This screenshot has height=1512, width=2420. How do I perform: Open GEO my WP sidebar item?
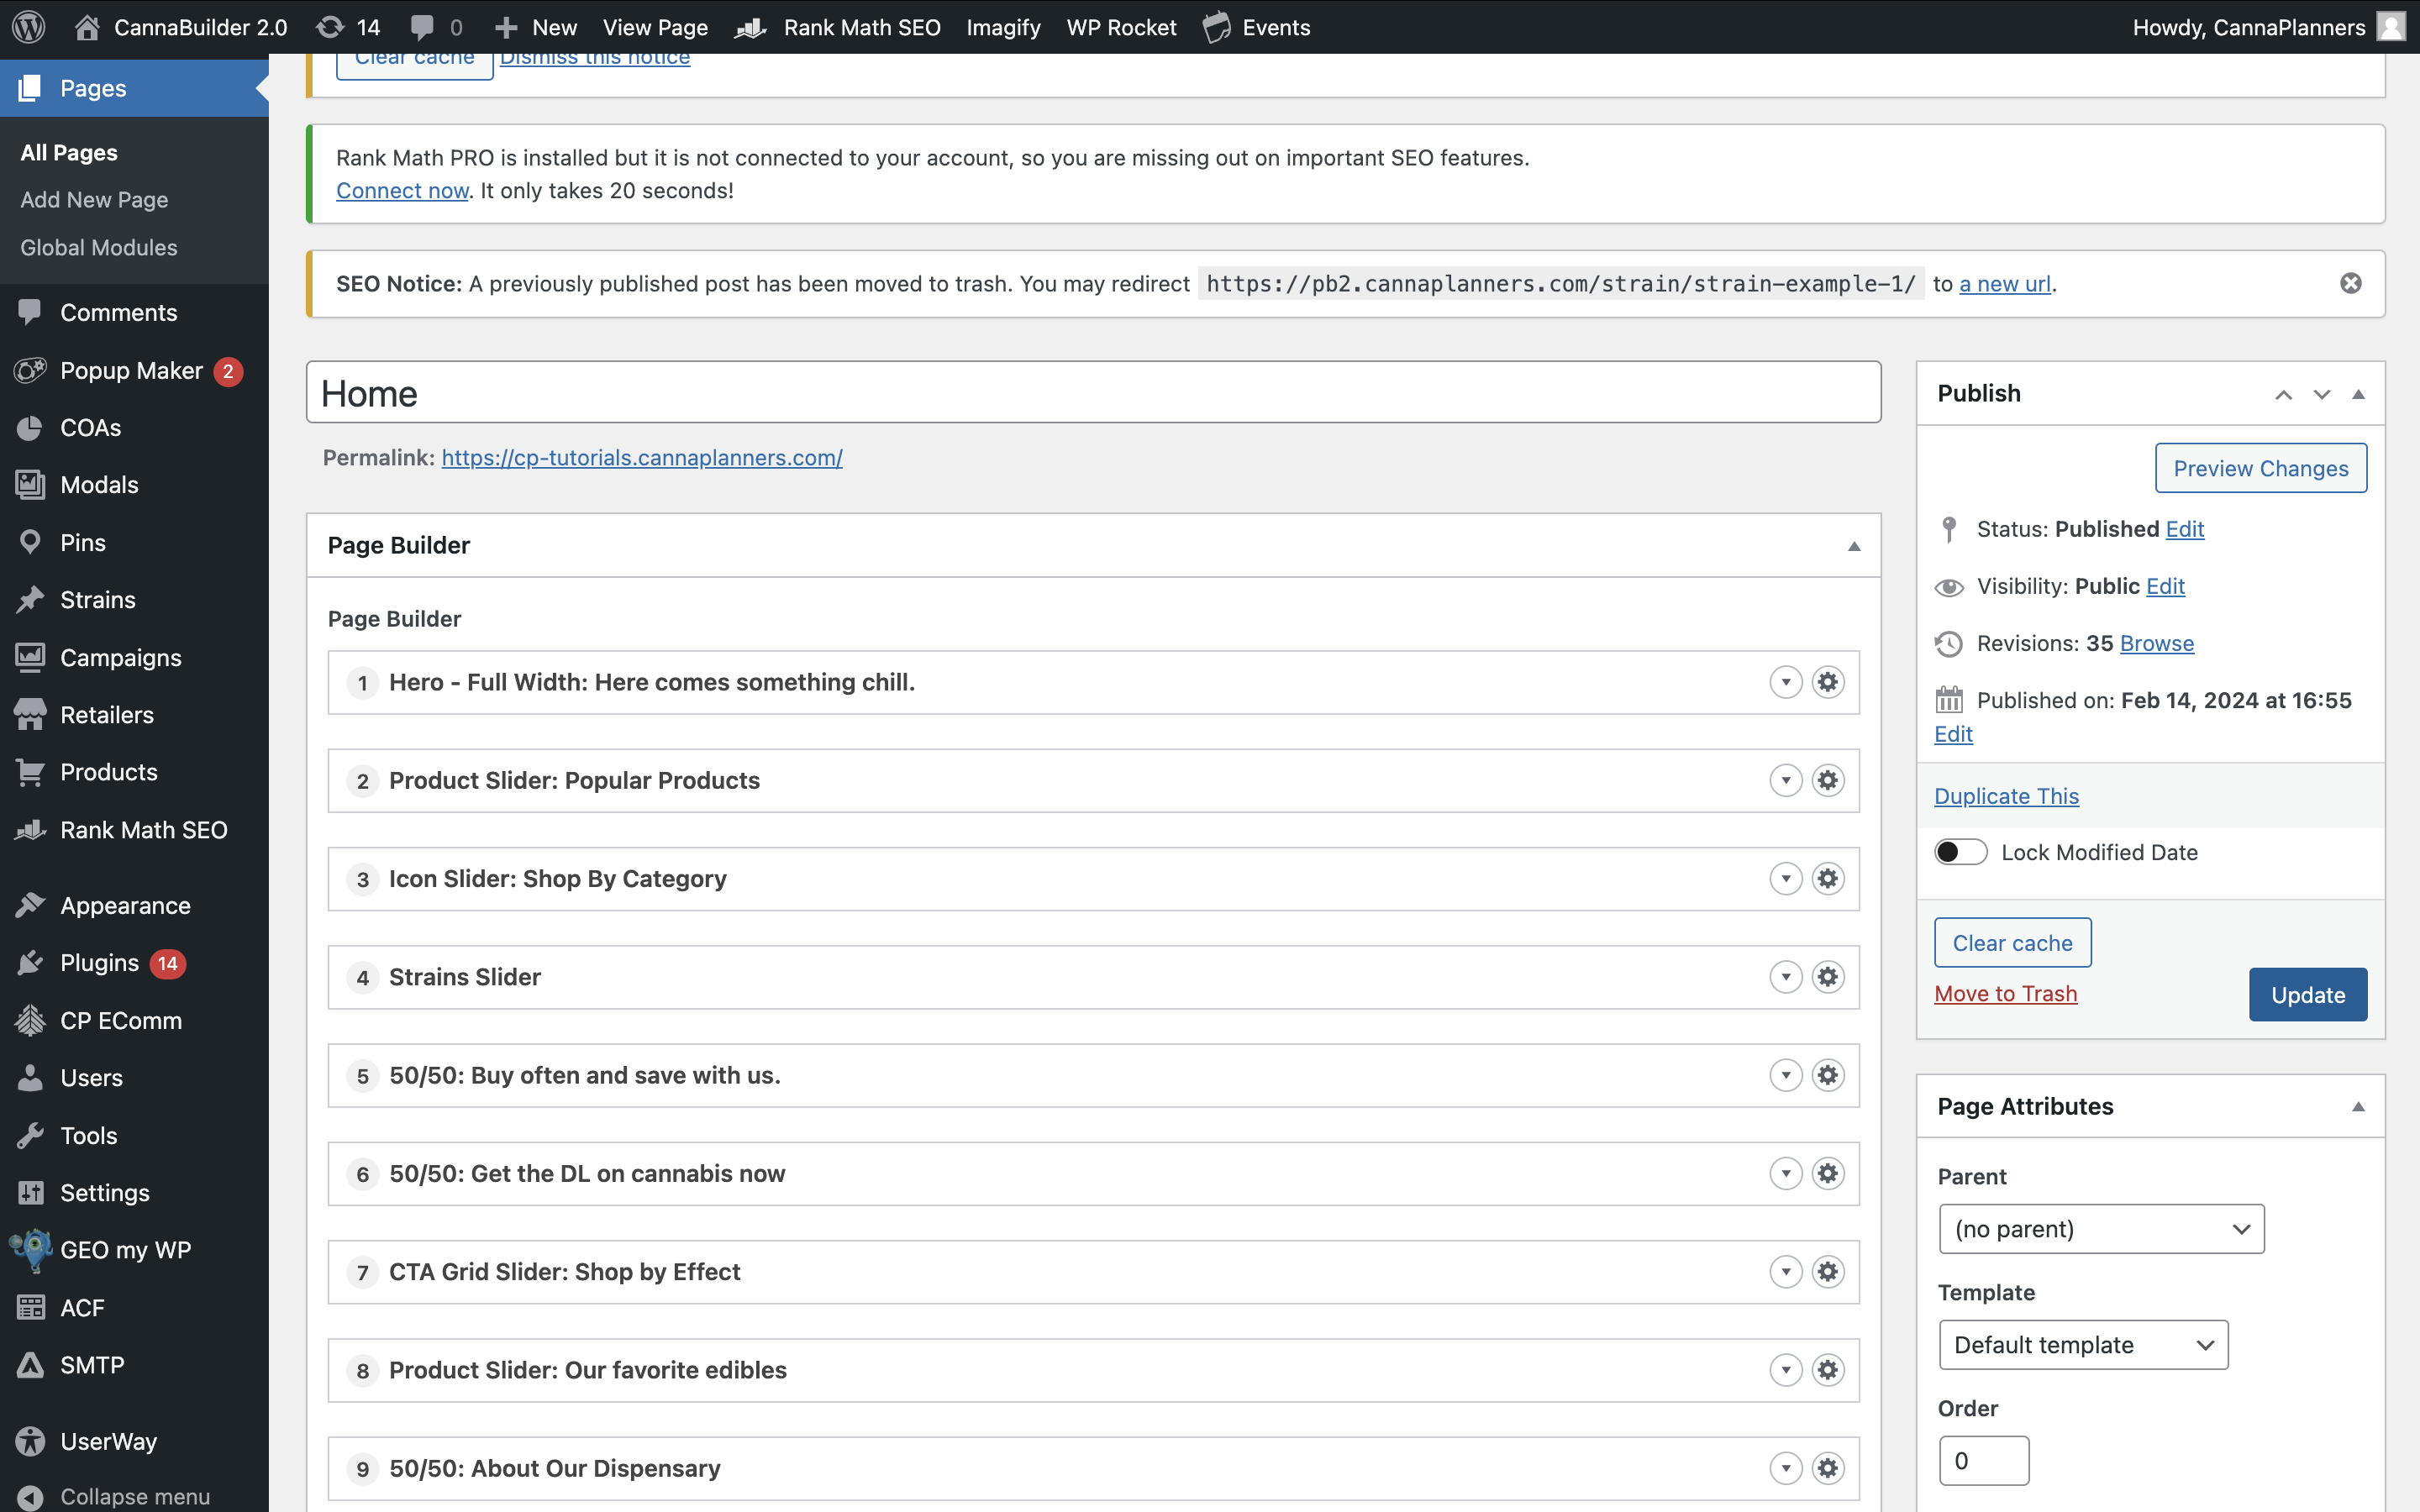[x=125, y=1250]
